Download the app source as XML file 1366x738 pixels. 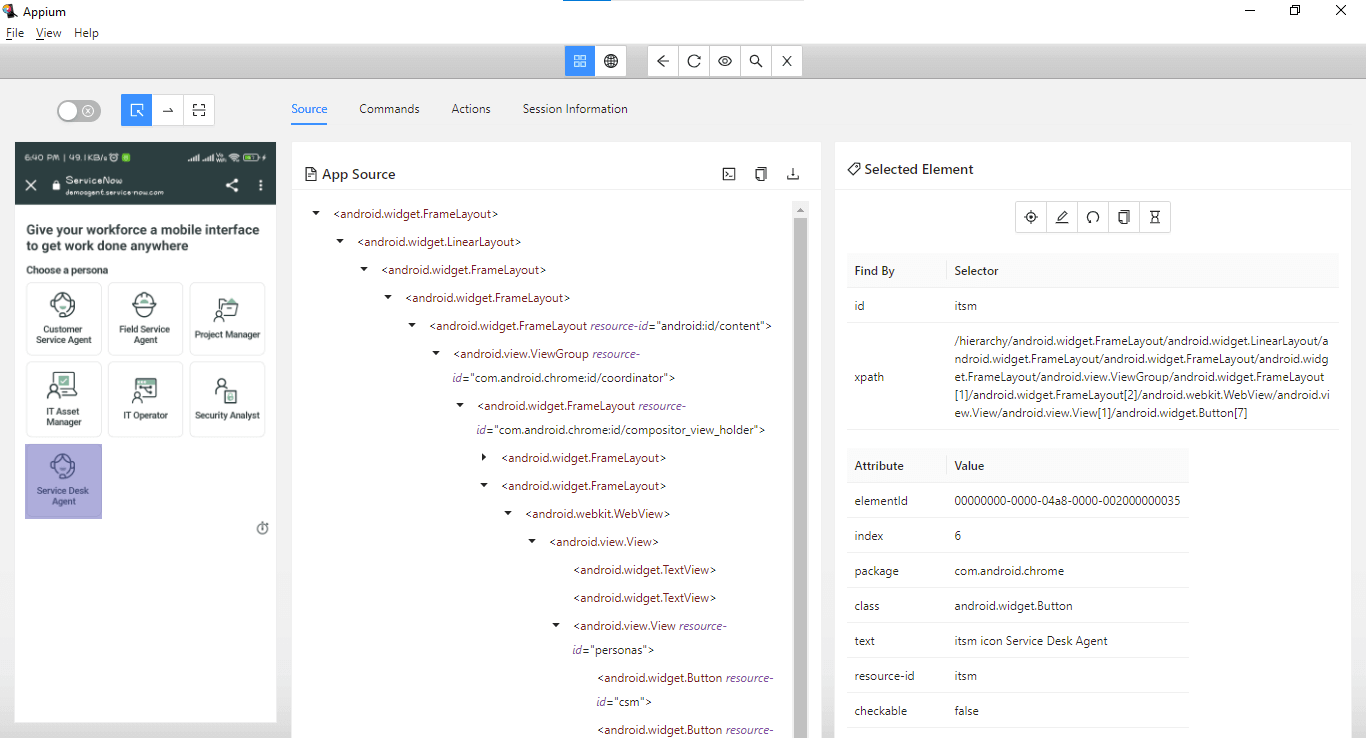[x=793, y=174]
